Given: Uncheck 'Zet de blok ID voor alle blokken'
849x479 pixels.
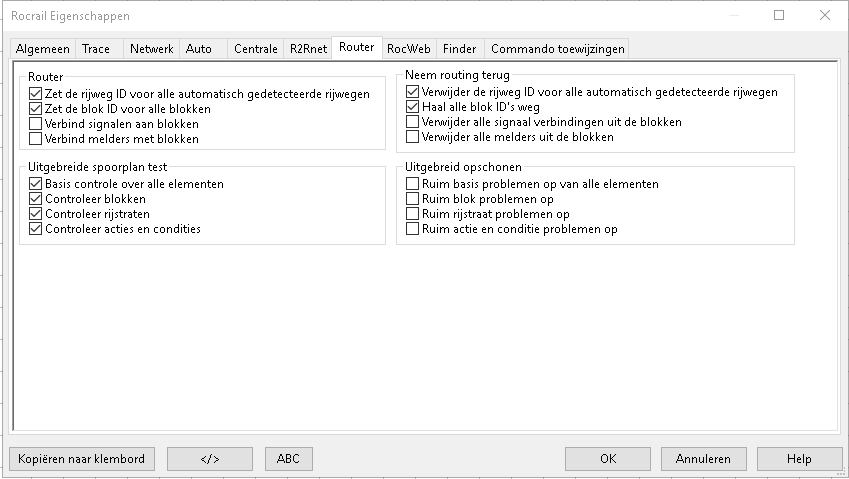Looking at the screenshot, I should (x=36, y=109).
